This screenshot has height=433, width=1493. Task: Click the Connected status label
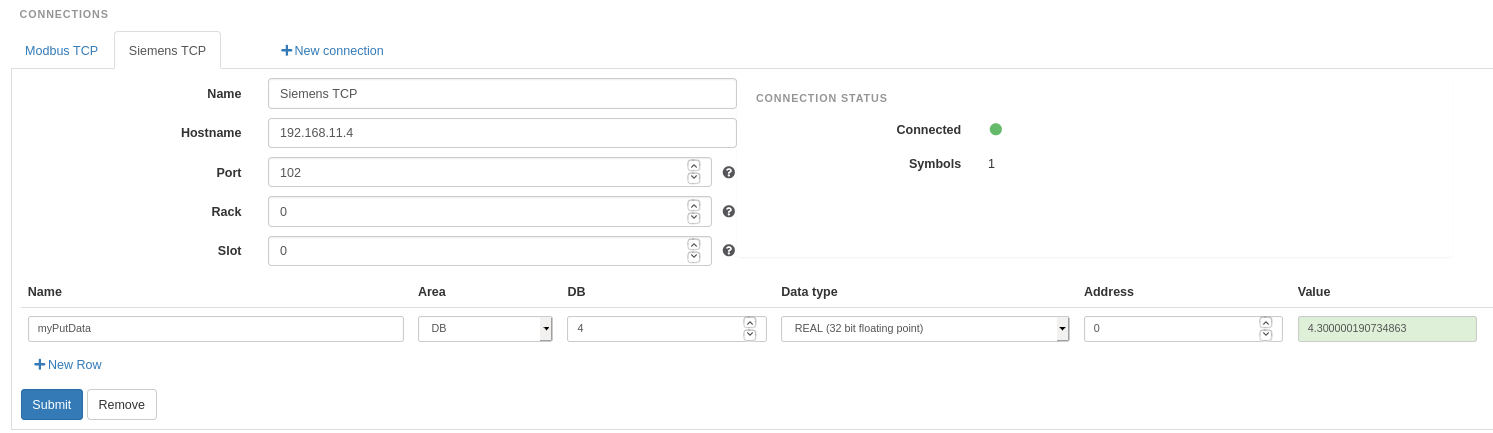pos(928,130)
